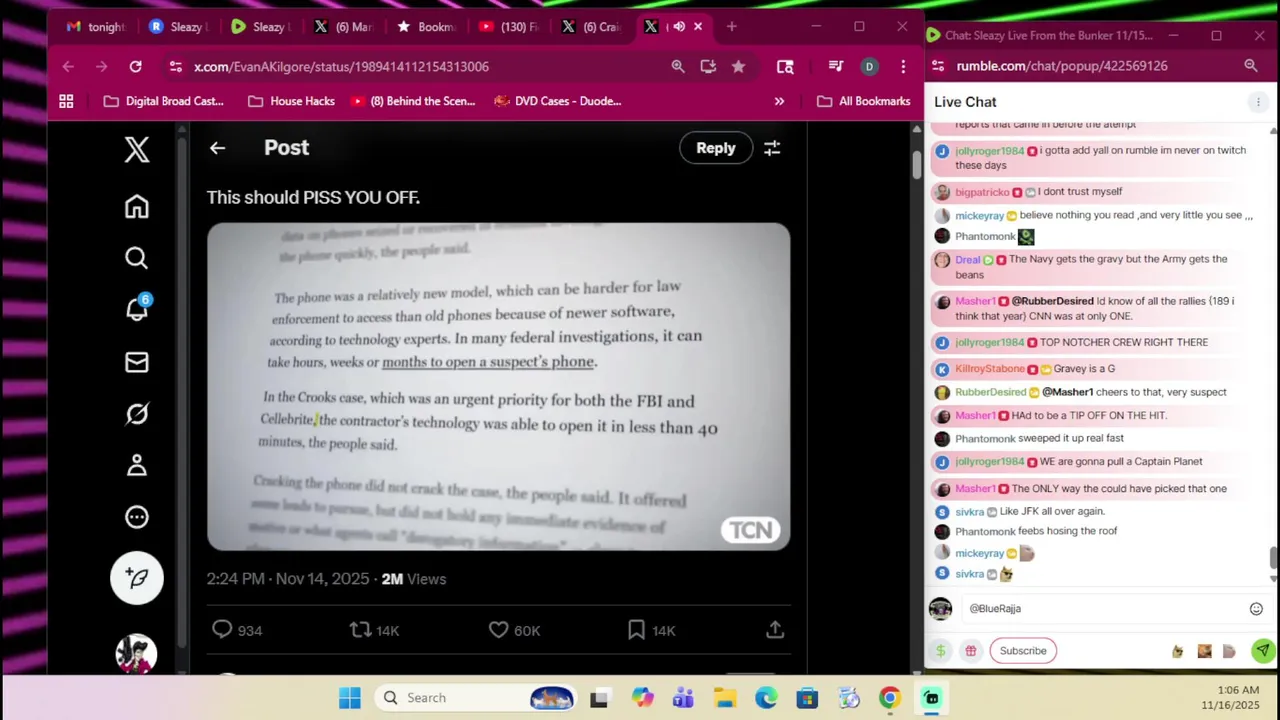The width and height of the screenshot is (1280, 720).
Task: Open X notifications bell with 6 badge
Action: pos(137,309)
